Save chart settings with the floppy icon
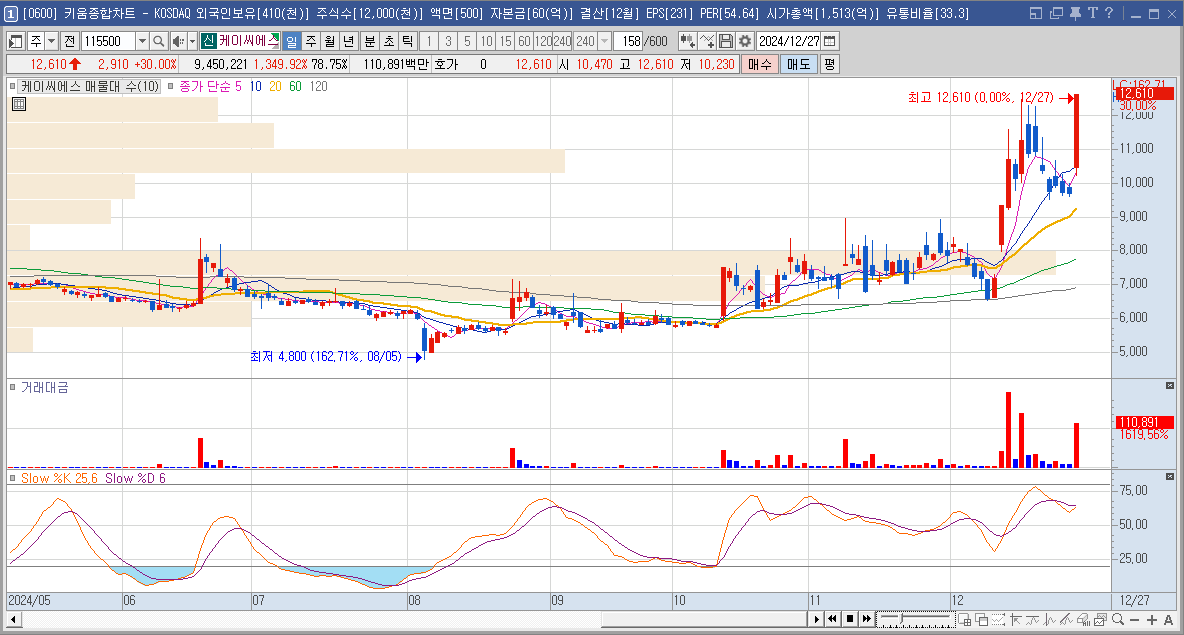The width and height of the screenshot is (1184, 635). (x=726, y=42)
